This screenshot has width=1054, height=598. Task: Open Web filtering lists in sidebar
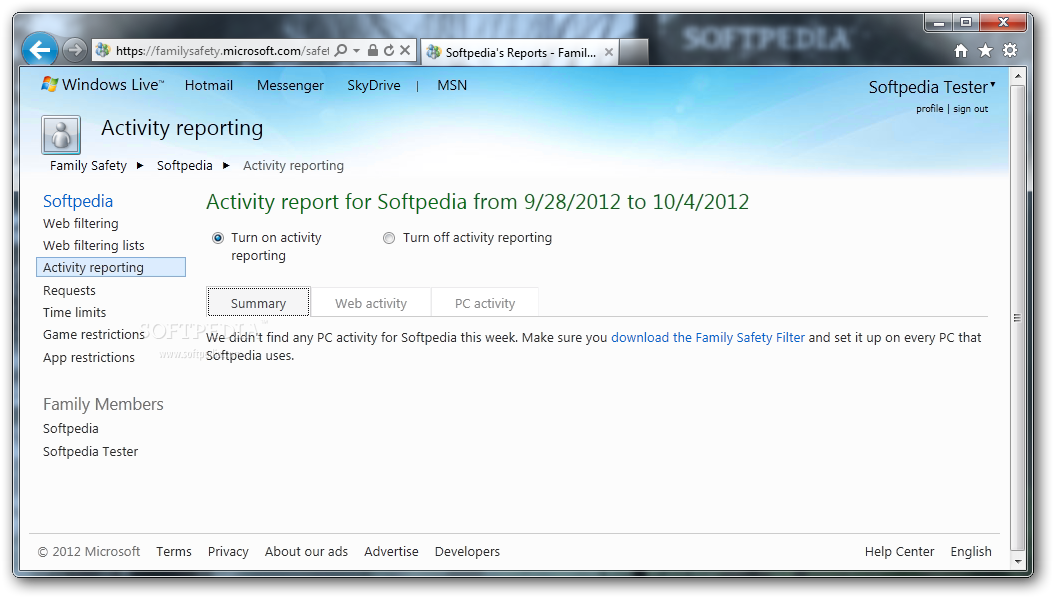tap(93, 245)
